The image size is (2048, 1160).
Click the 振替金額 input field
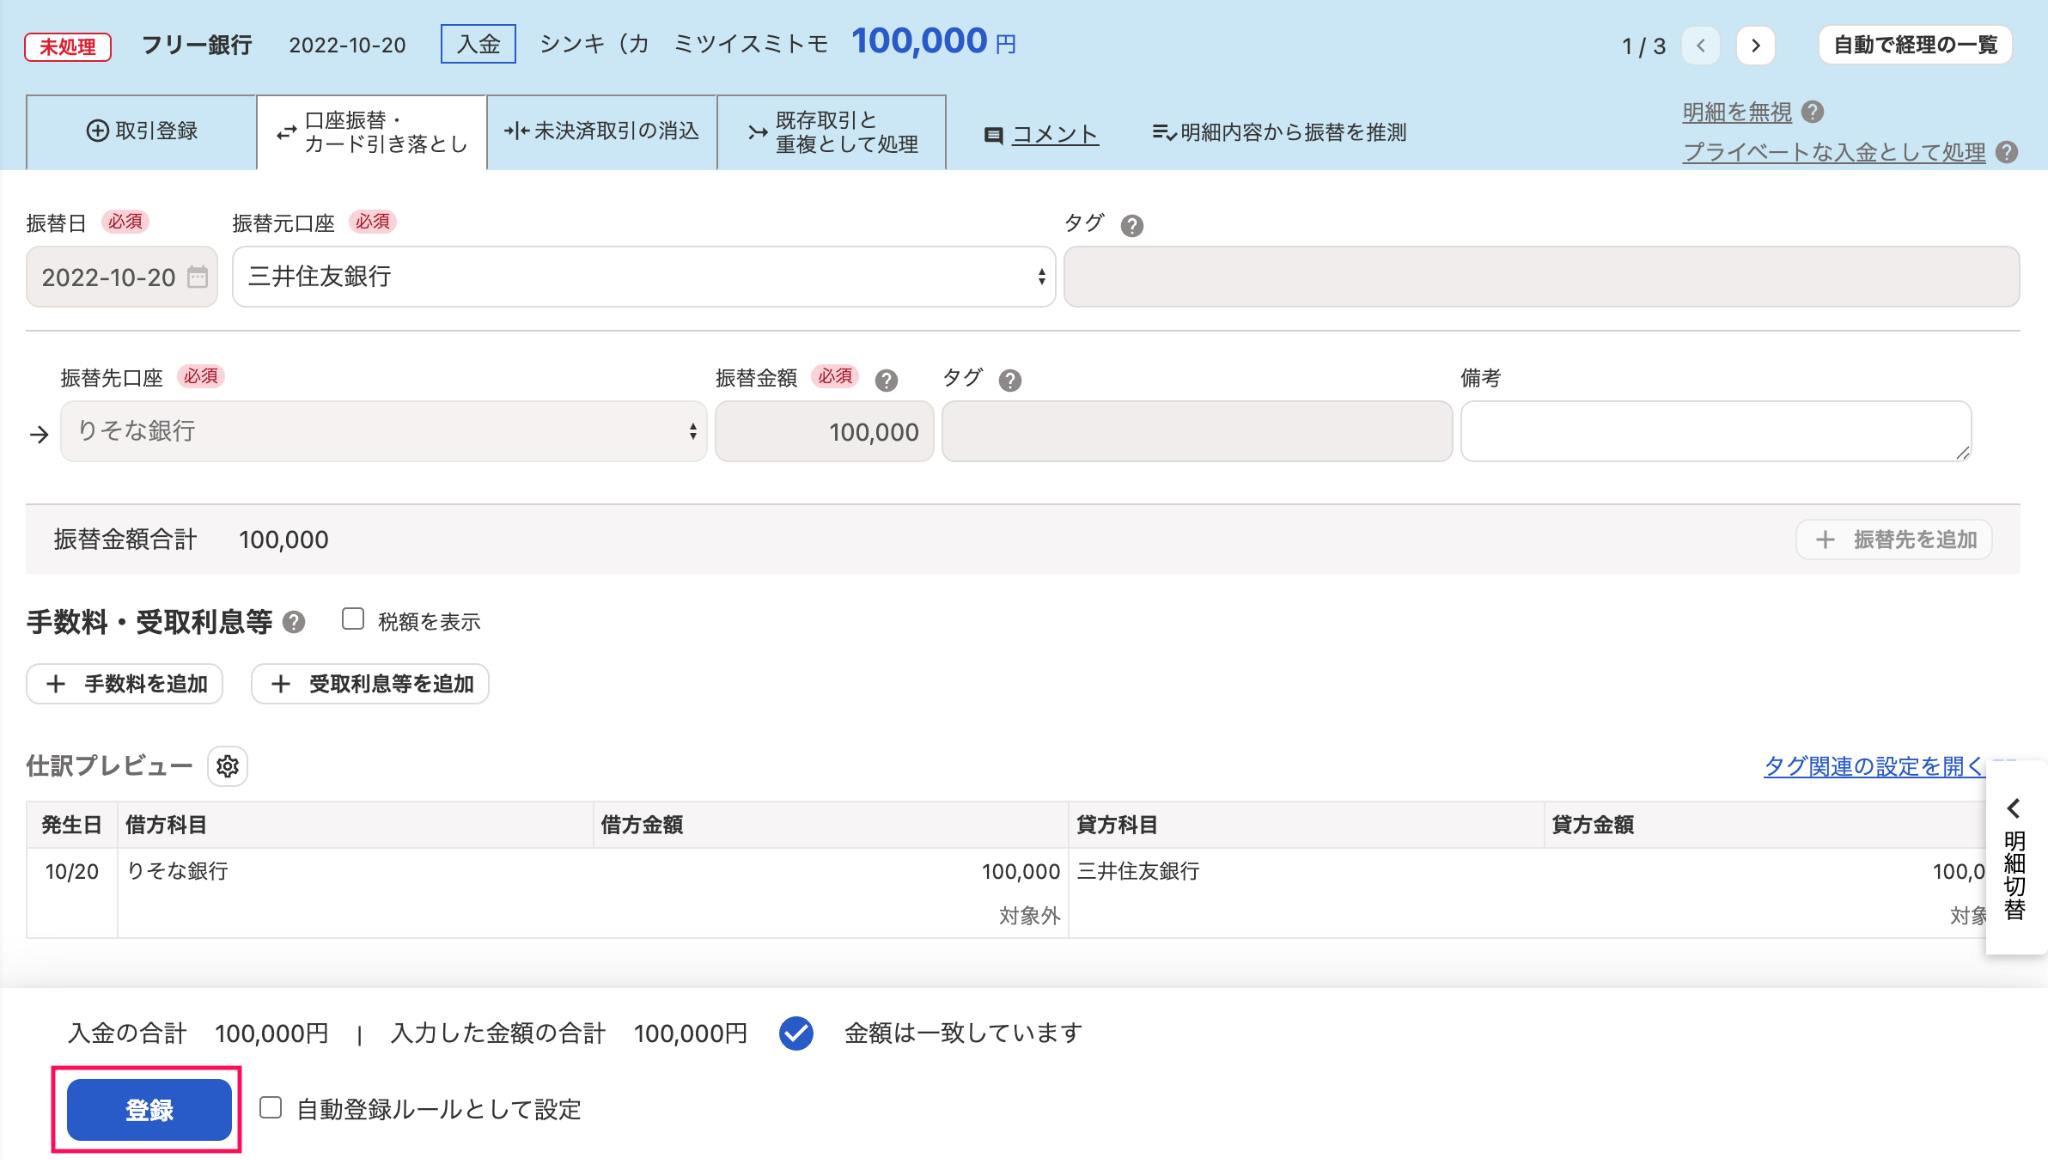pos(825,431)
